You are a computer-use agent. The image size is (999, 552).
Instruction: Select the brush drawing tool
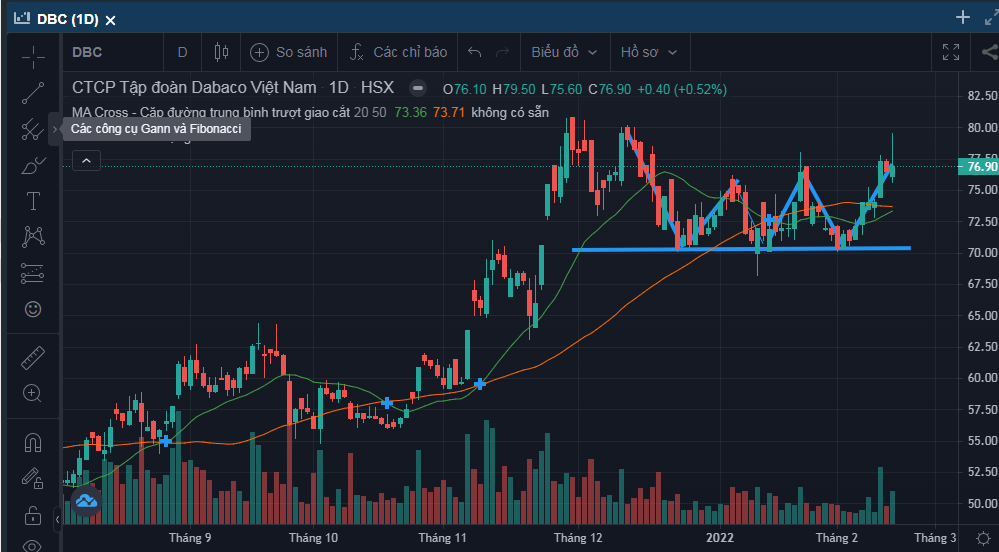(x=33, y=165)
